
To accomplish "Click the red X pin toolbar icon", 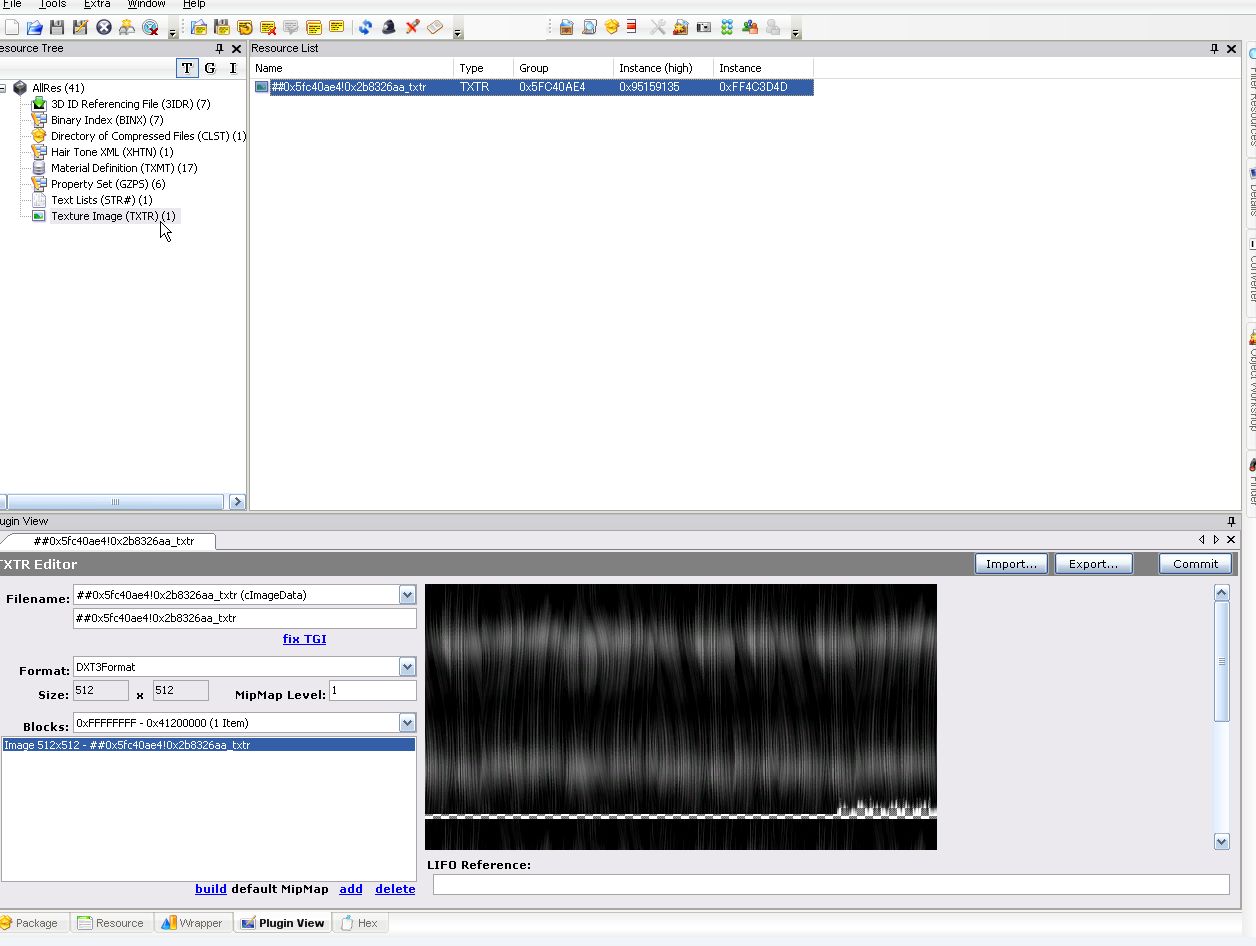I will click(x=411, y=27).
